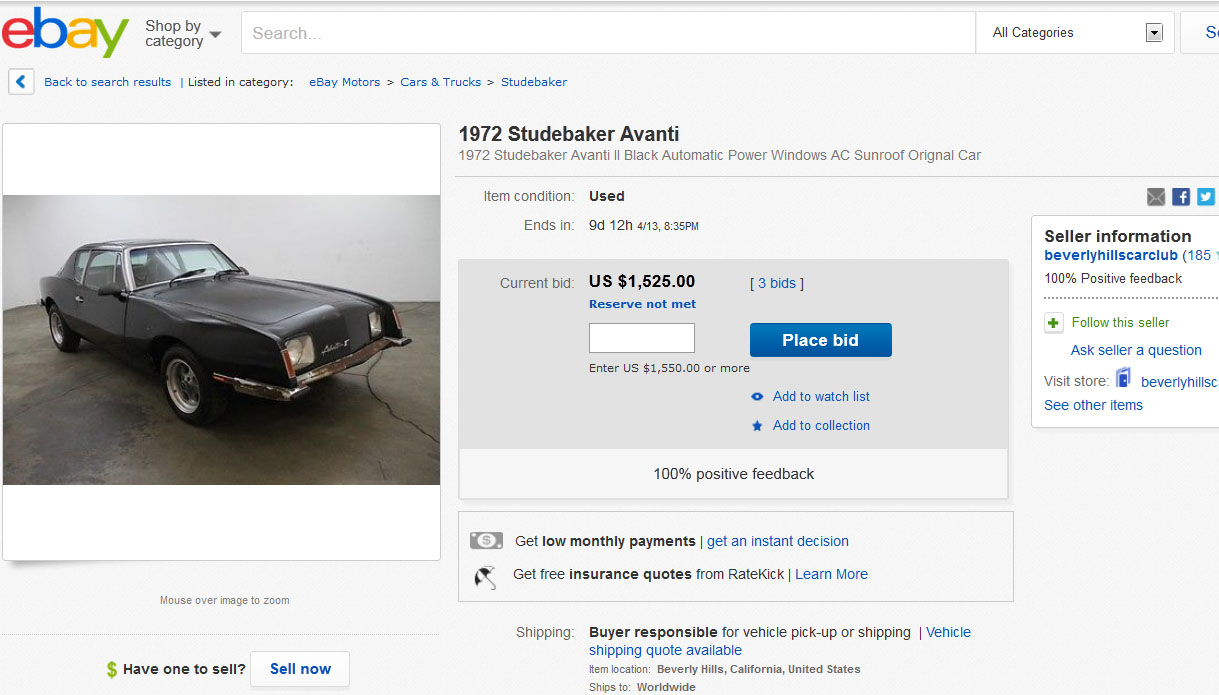
Task: Go to the eBay Motors breadcrumb
Action: (x=344, y=82)
